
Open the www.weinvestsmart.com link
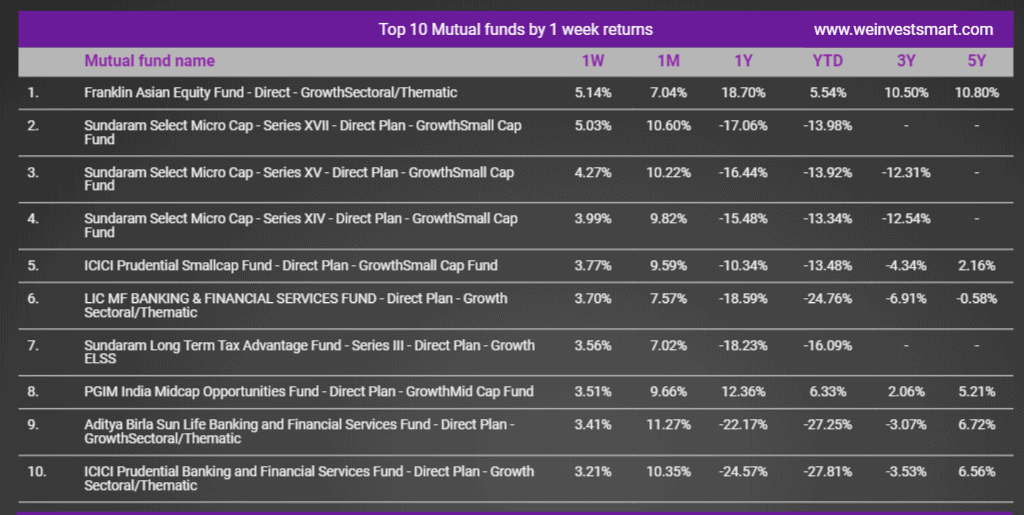pyautogui.click(x=903, y=29)
